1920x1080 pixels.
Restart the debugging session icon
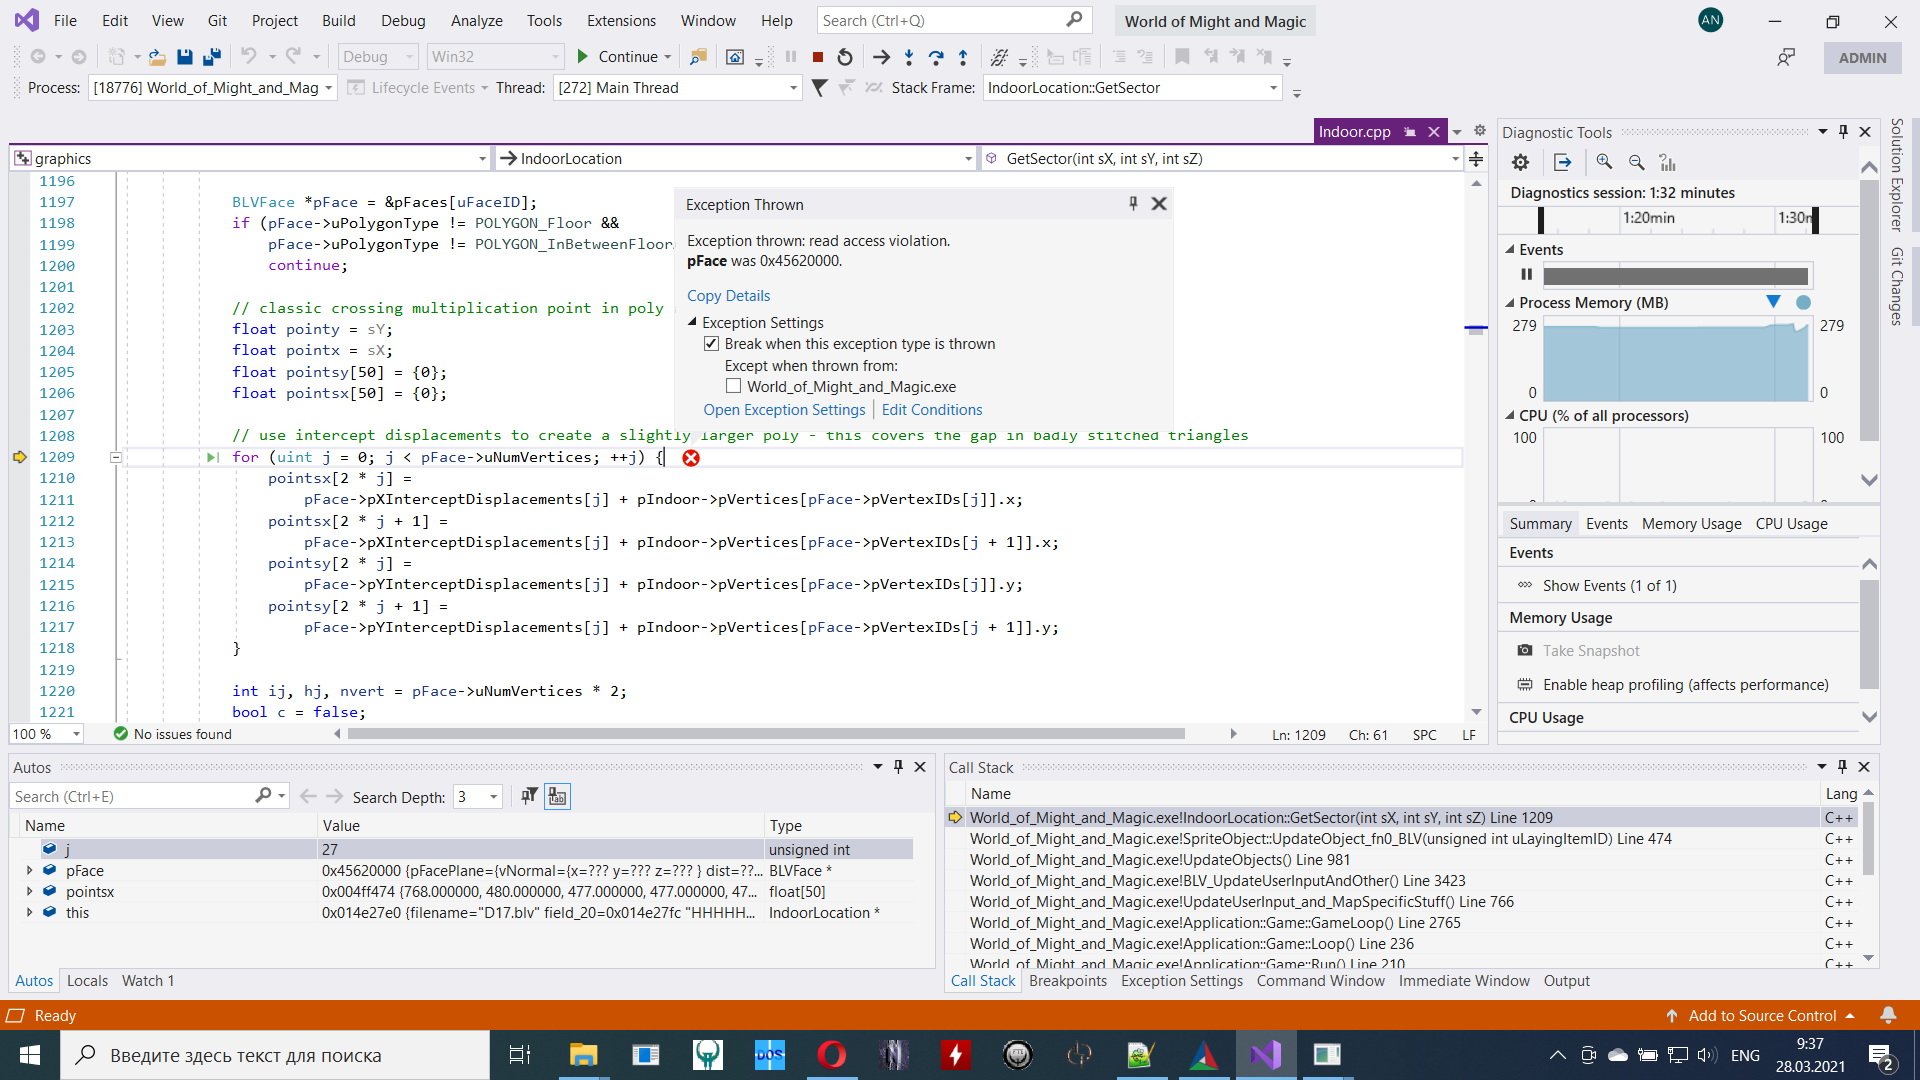[844, 57]
